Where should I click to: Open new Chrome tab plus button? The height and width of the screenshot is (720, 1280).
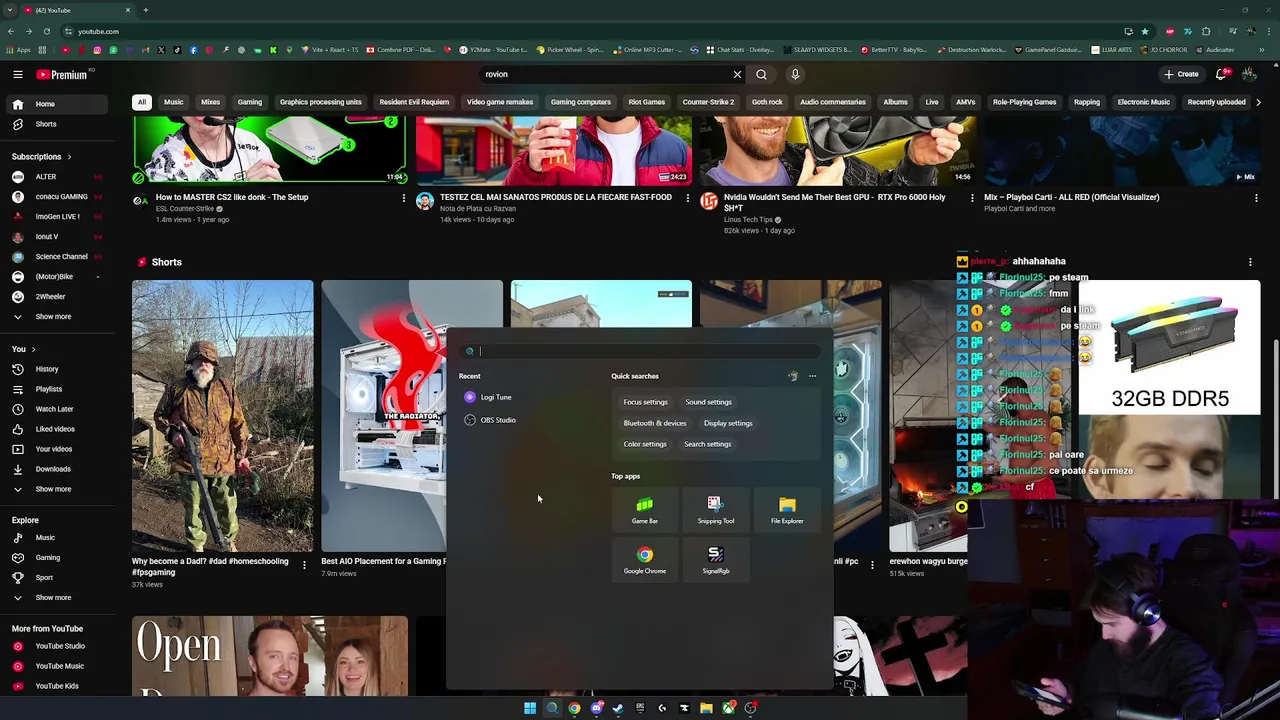pos(146,10)
